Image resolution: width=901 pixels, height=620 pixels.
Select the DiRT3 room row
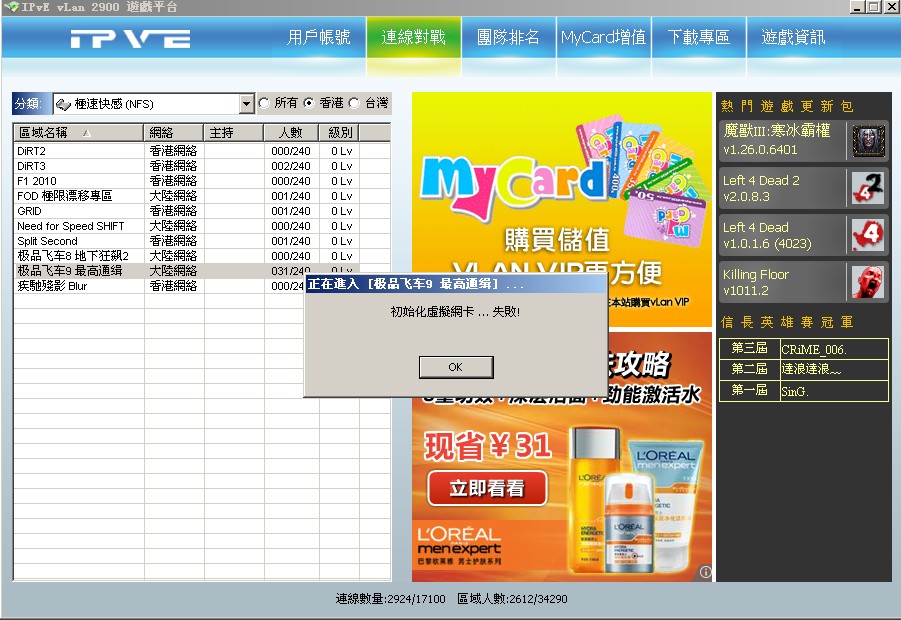(202, 166)
